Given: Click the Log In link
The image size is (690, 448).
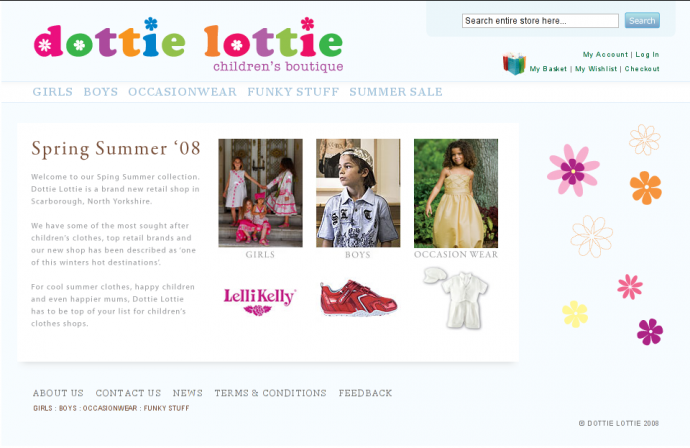Looking at the screenshot, I should coord(647,55).
